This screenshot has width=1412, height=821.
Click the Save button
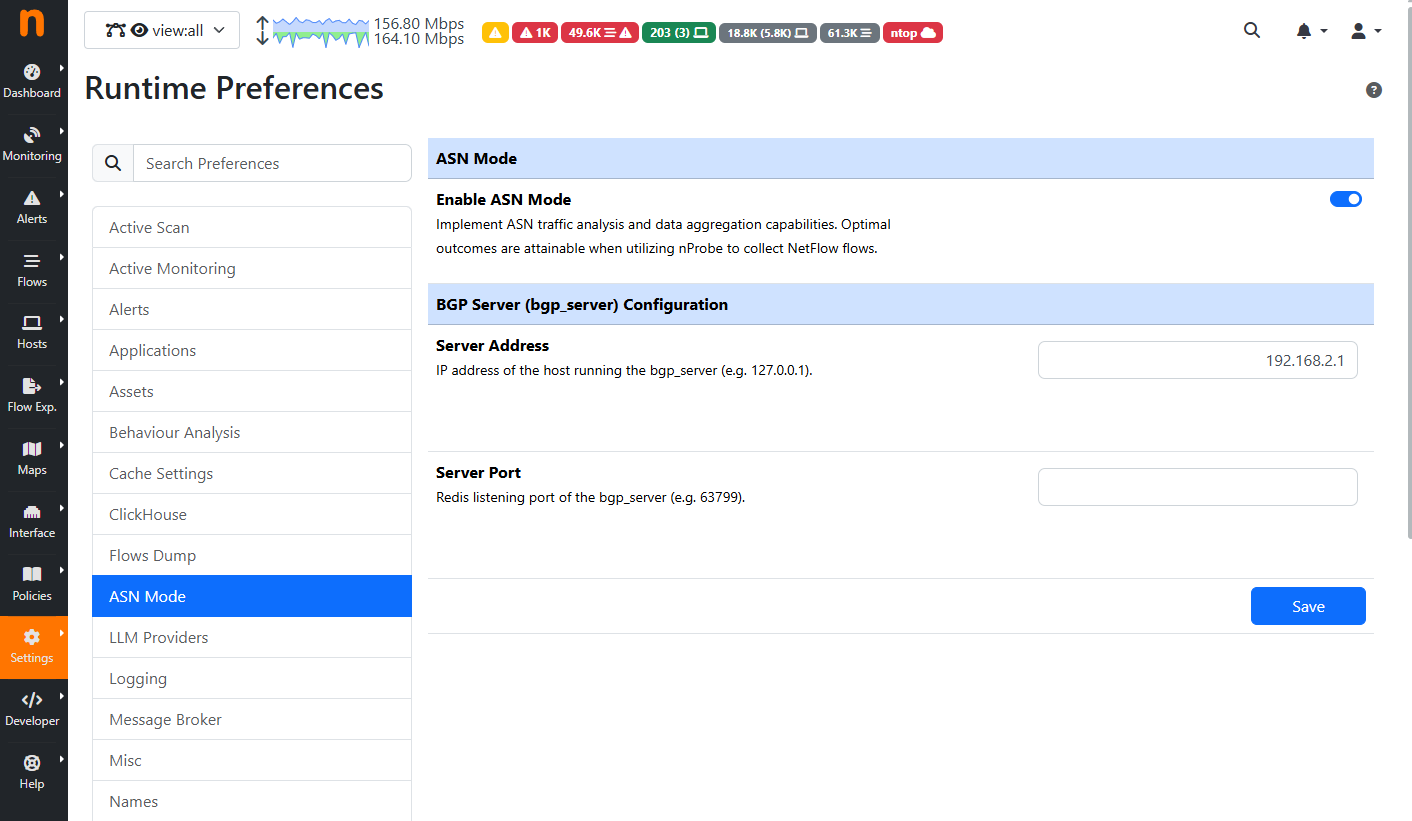[x=1308, y=606]
